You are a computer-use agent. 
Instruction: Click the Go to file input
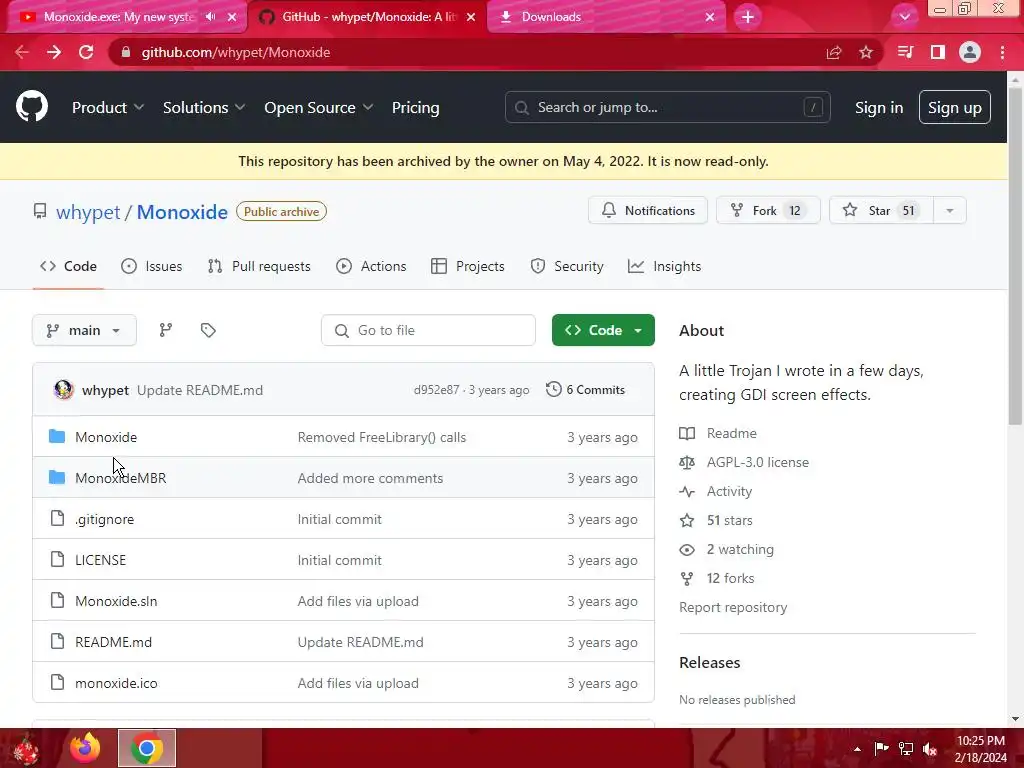[x=428, y=330]
